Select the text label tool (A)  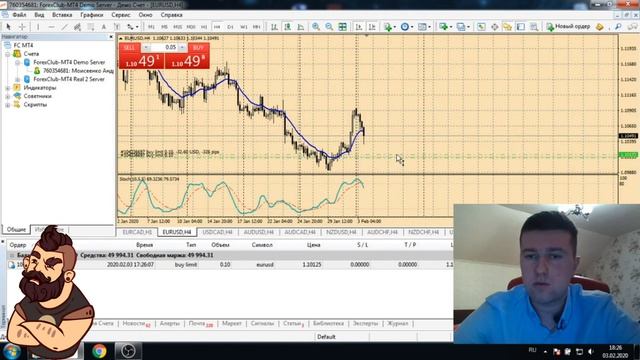tap(104, 27)
